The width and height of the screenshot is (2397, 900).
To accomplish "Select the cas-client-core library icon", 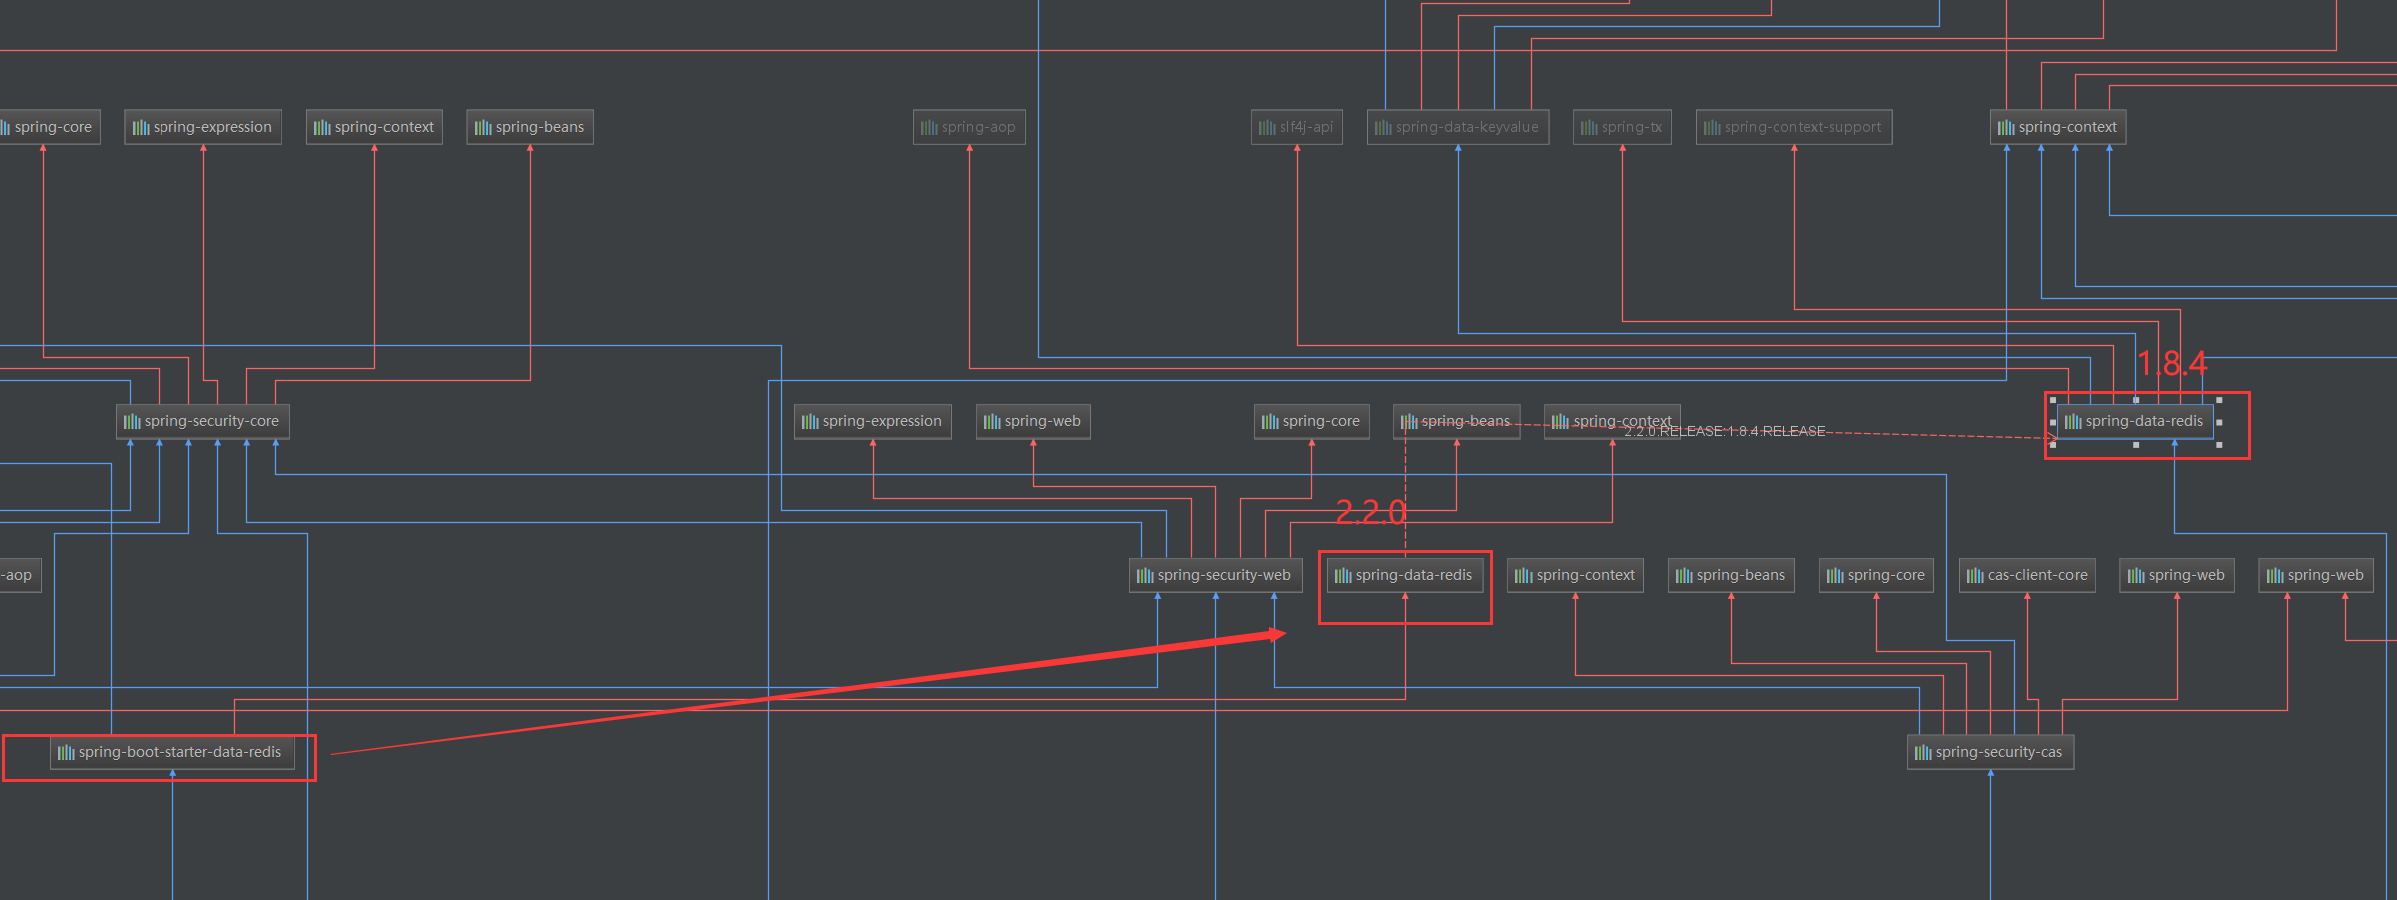I will coord(1975,576).
